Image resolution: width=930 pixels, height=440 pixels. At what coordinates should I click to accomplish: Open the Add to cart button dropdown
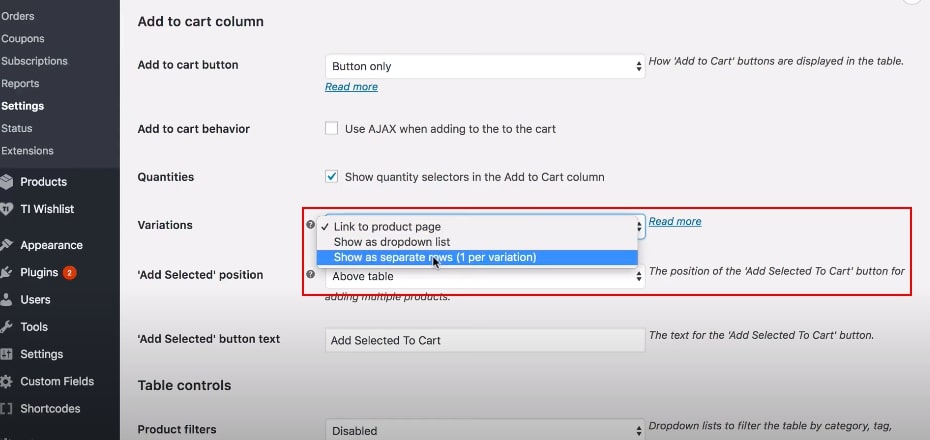pos(485,66)
